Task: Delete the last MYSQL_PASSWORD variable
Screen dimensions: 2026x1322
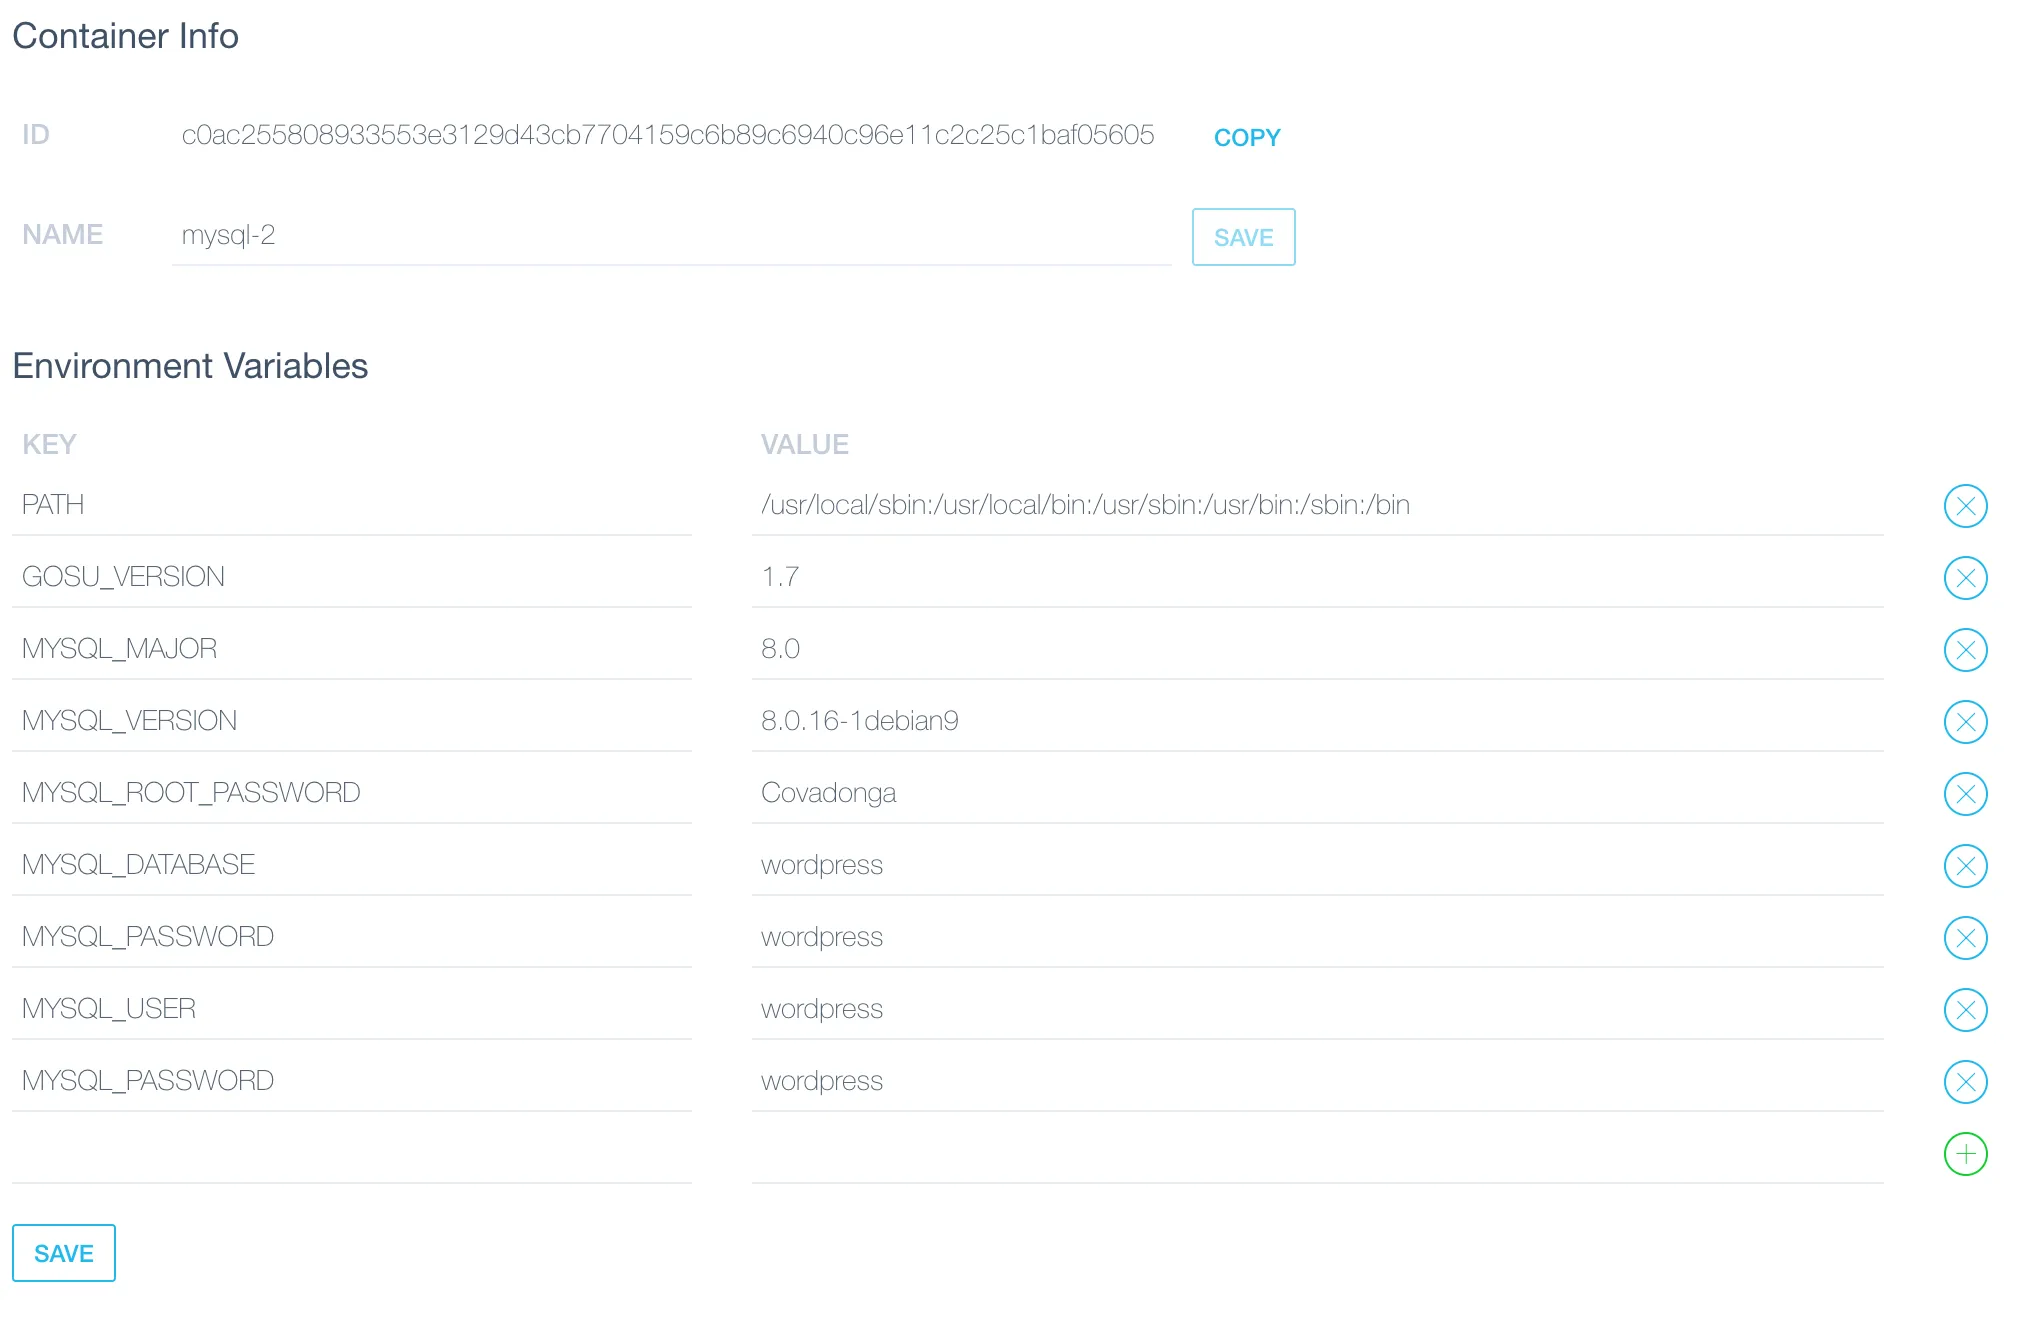Action: coord(1964,1082)
